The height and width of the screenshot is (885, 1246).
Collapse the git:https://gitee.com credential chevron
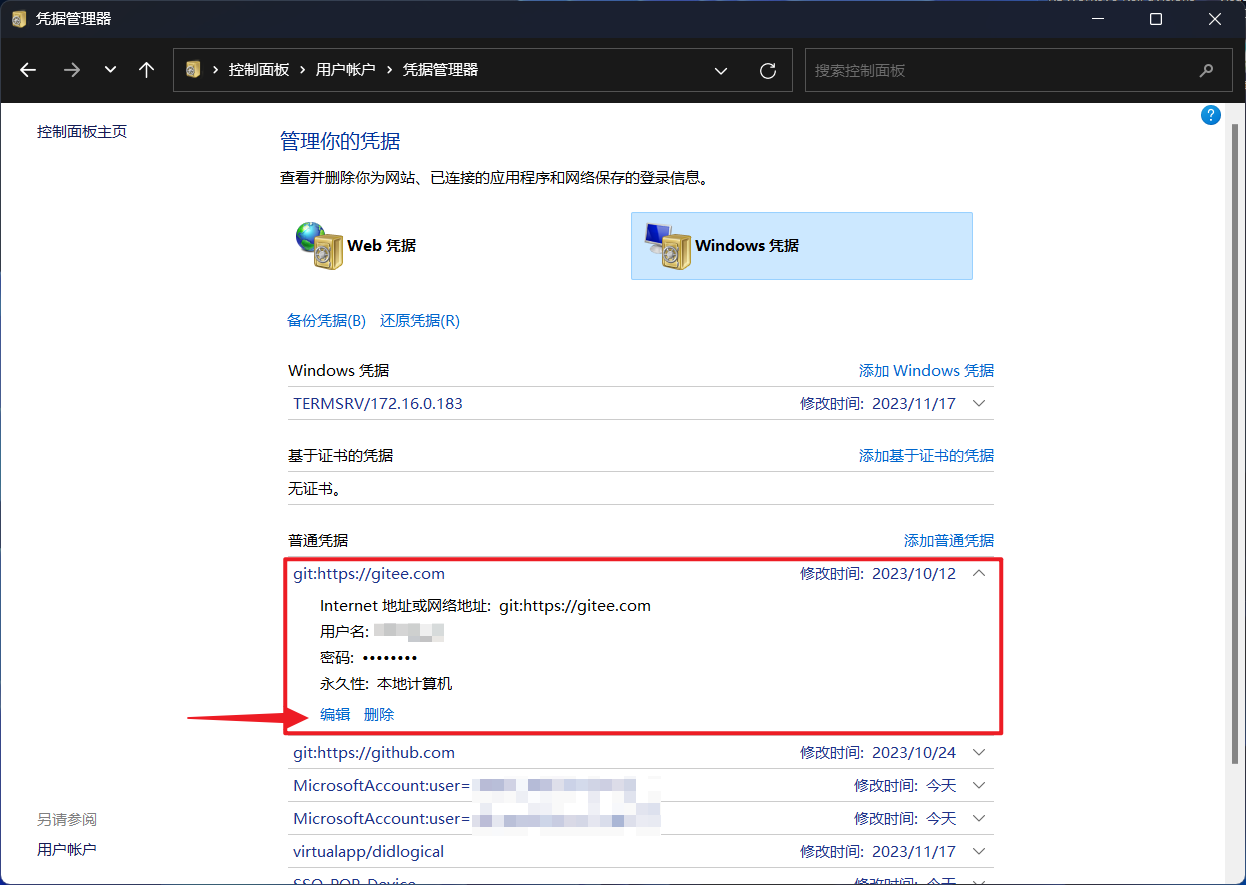click(x=979, y=574)
